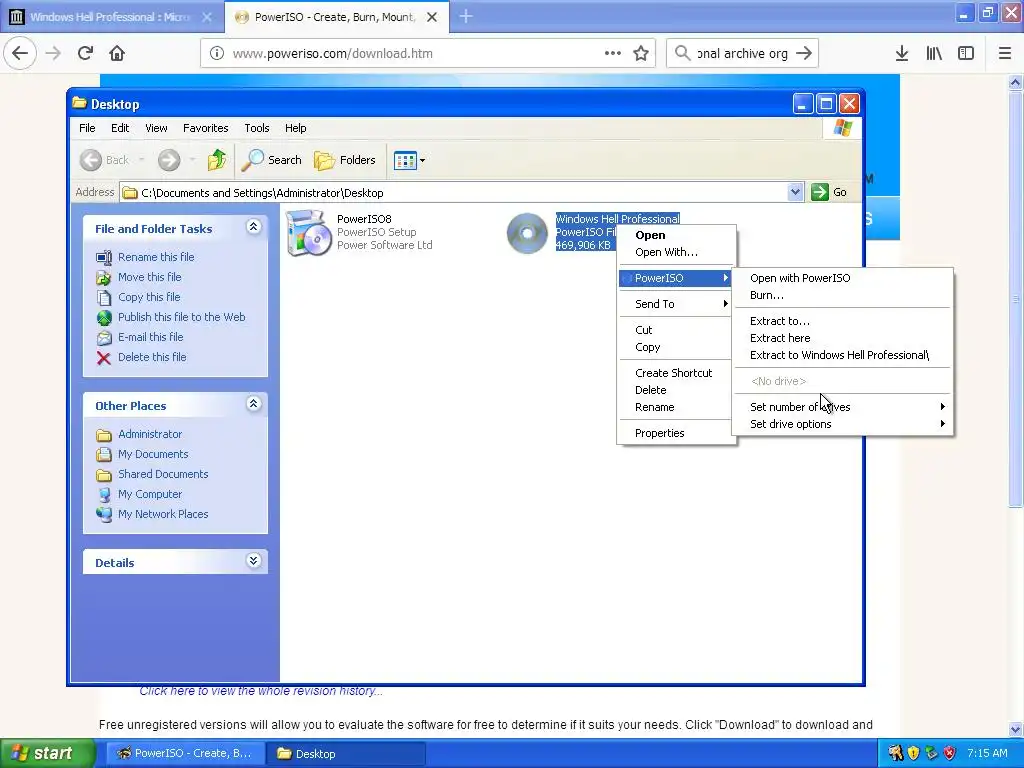The image size is (1024, 768).
Task: Toggle Firefox sidebar icon
Action: pos(966,53)
